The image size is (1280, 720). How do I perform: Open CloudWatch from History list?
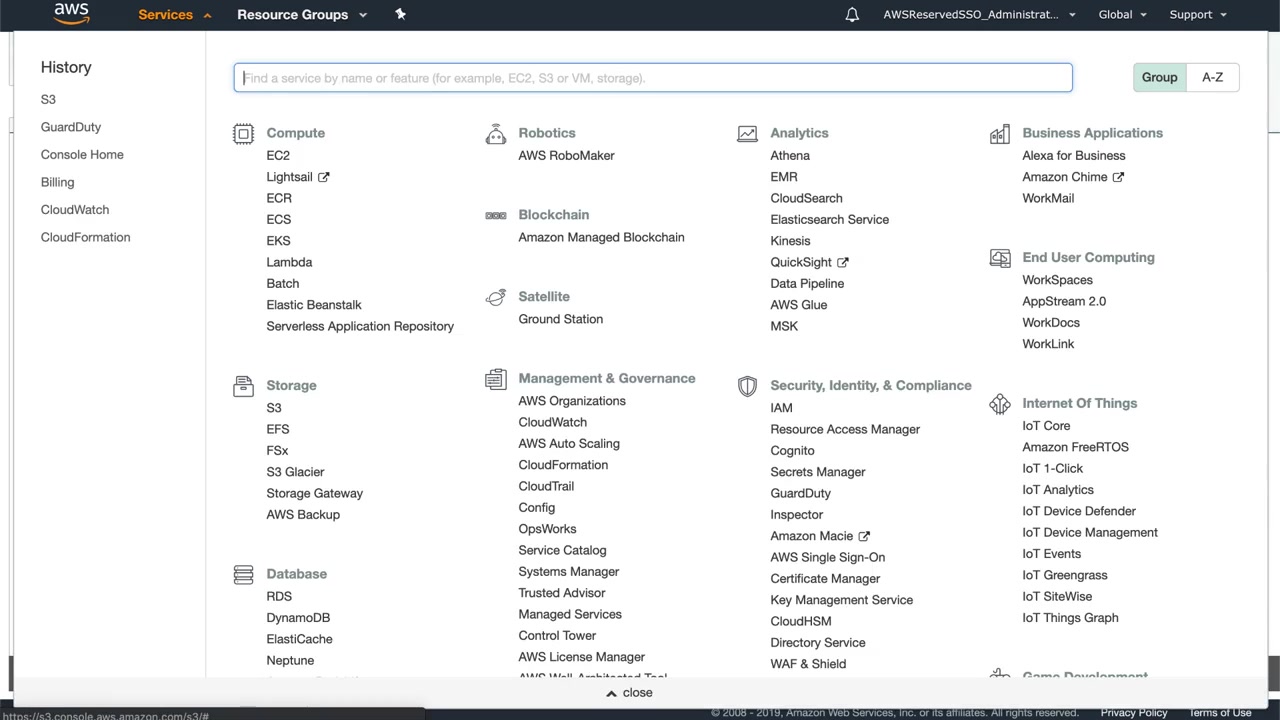75,210
